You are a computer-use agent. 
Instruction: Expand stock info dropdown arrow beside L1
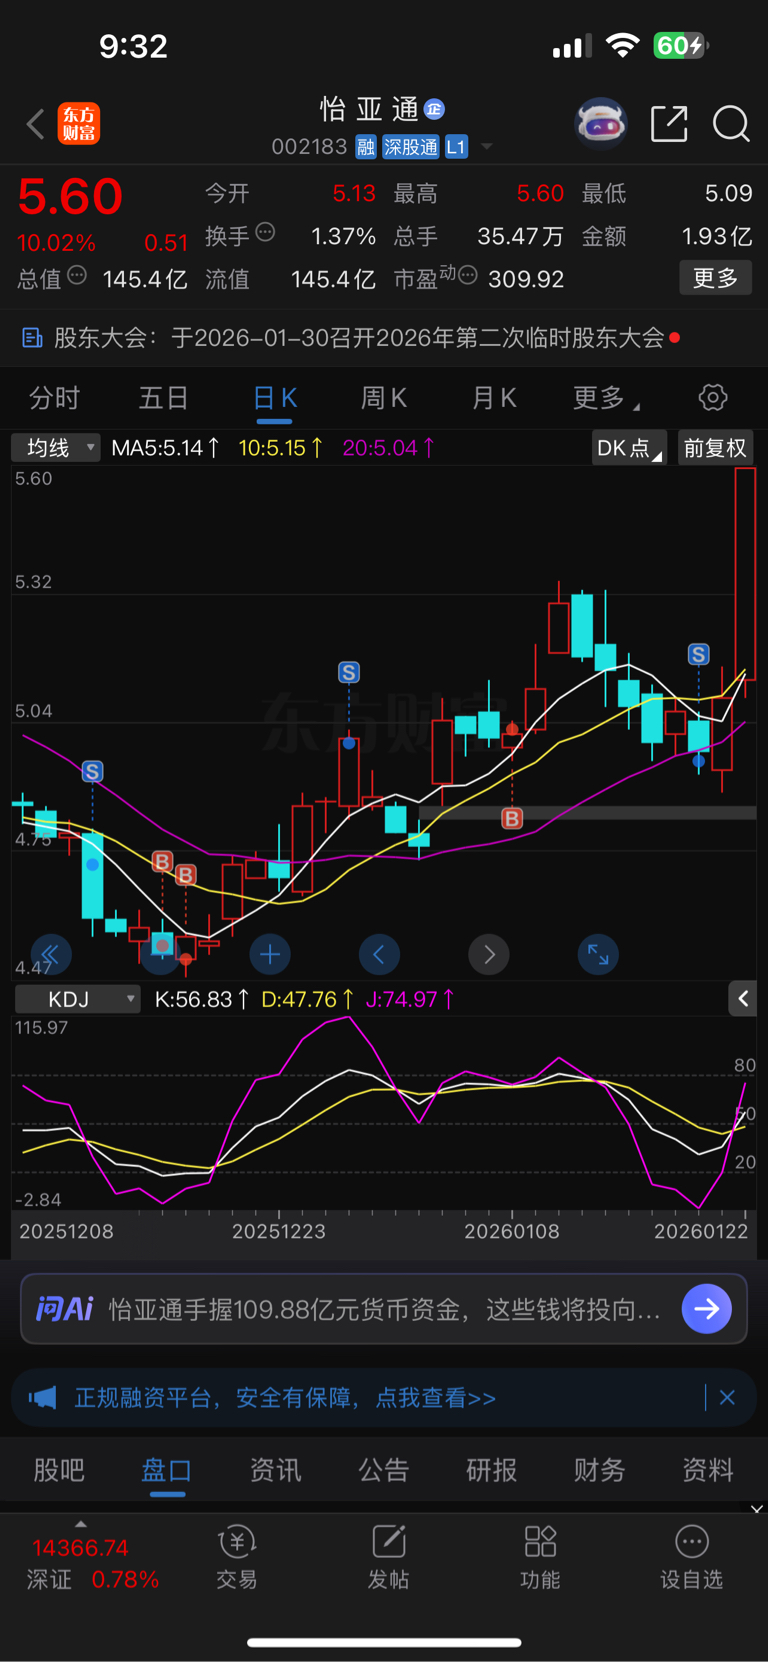[487, 147]
